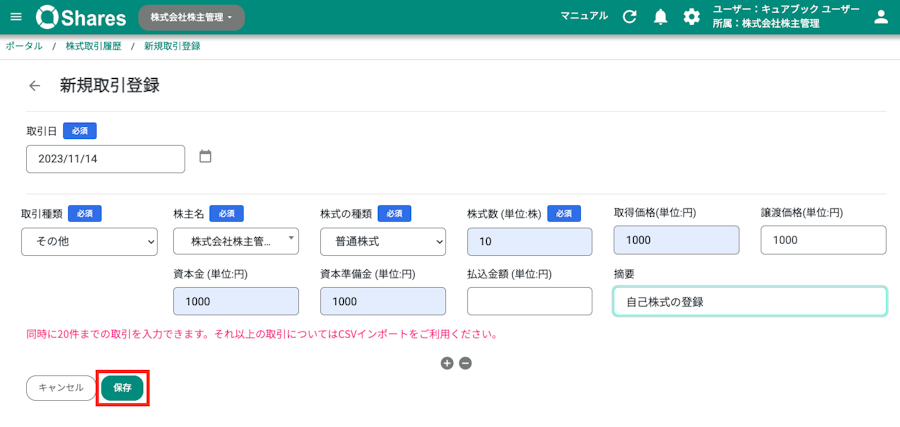Go to ポータル breadcrumb link
This screenshot has width=900, height=427.
24,46
